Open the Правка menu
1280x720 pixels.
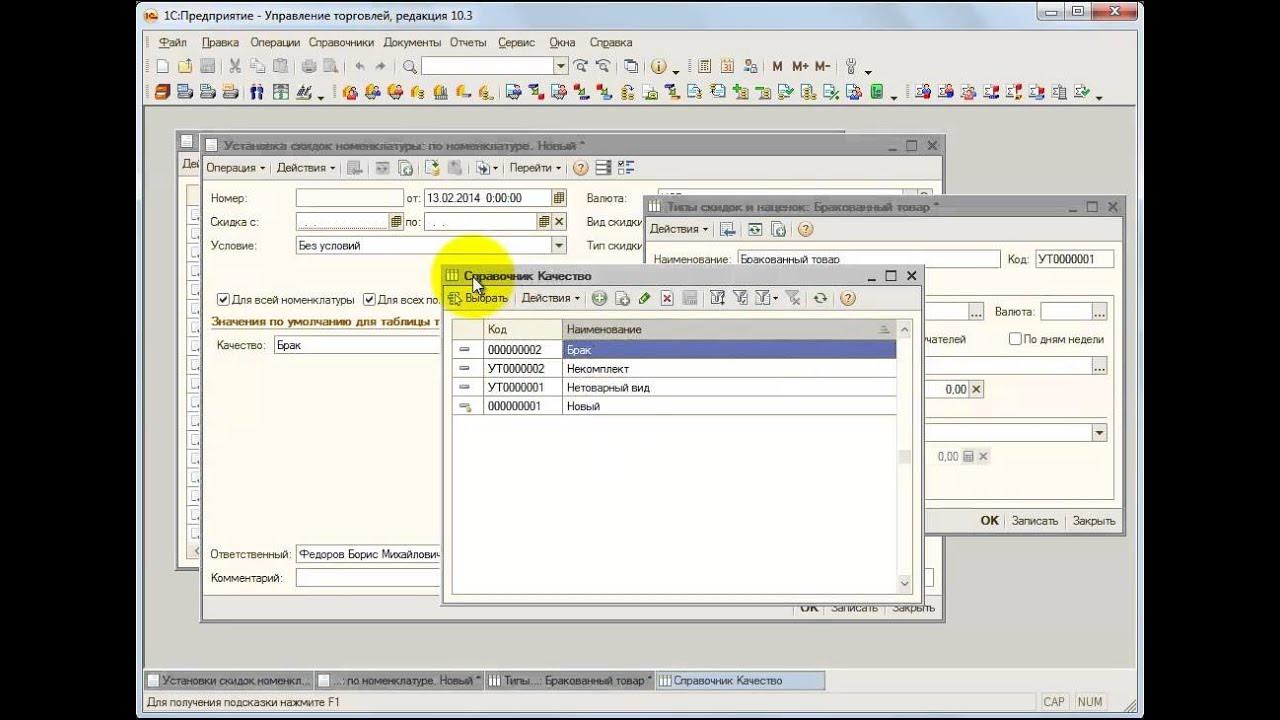click(220, 43)
